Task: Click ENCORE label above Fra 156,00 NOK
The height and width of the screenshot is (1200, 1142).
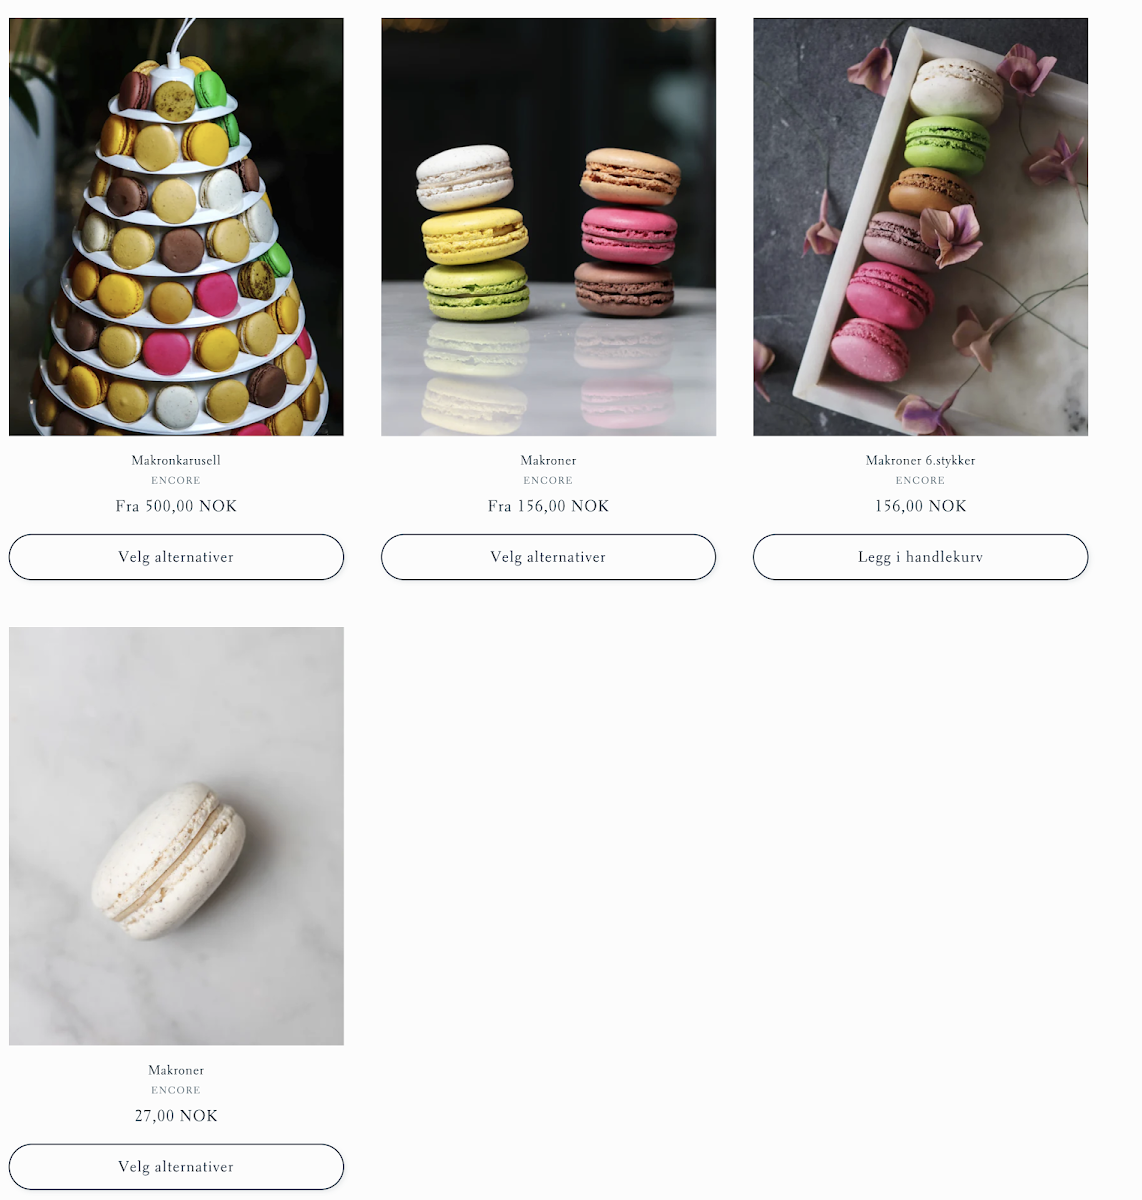Action: [548, 480]
